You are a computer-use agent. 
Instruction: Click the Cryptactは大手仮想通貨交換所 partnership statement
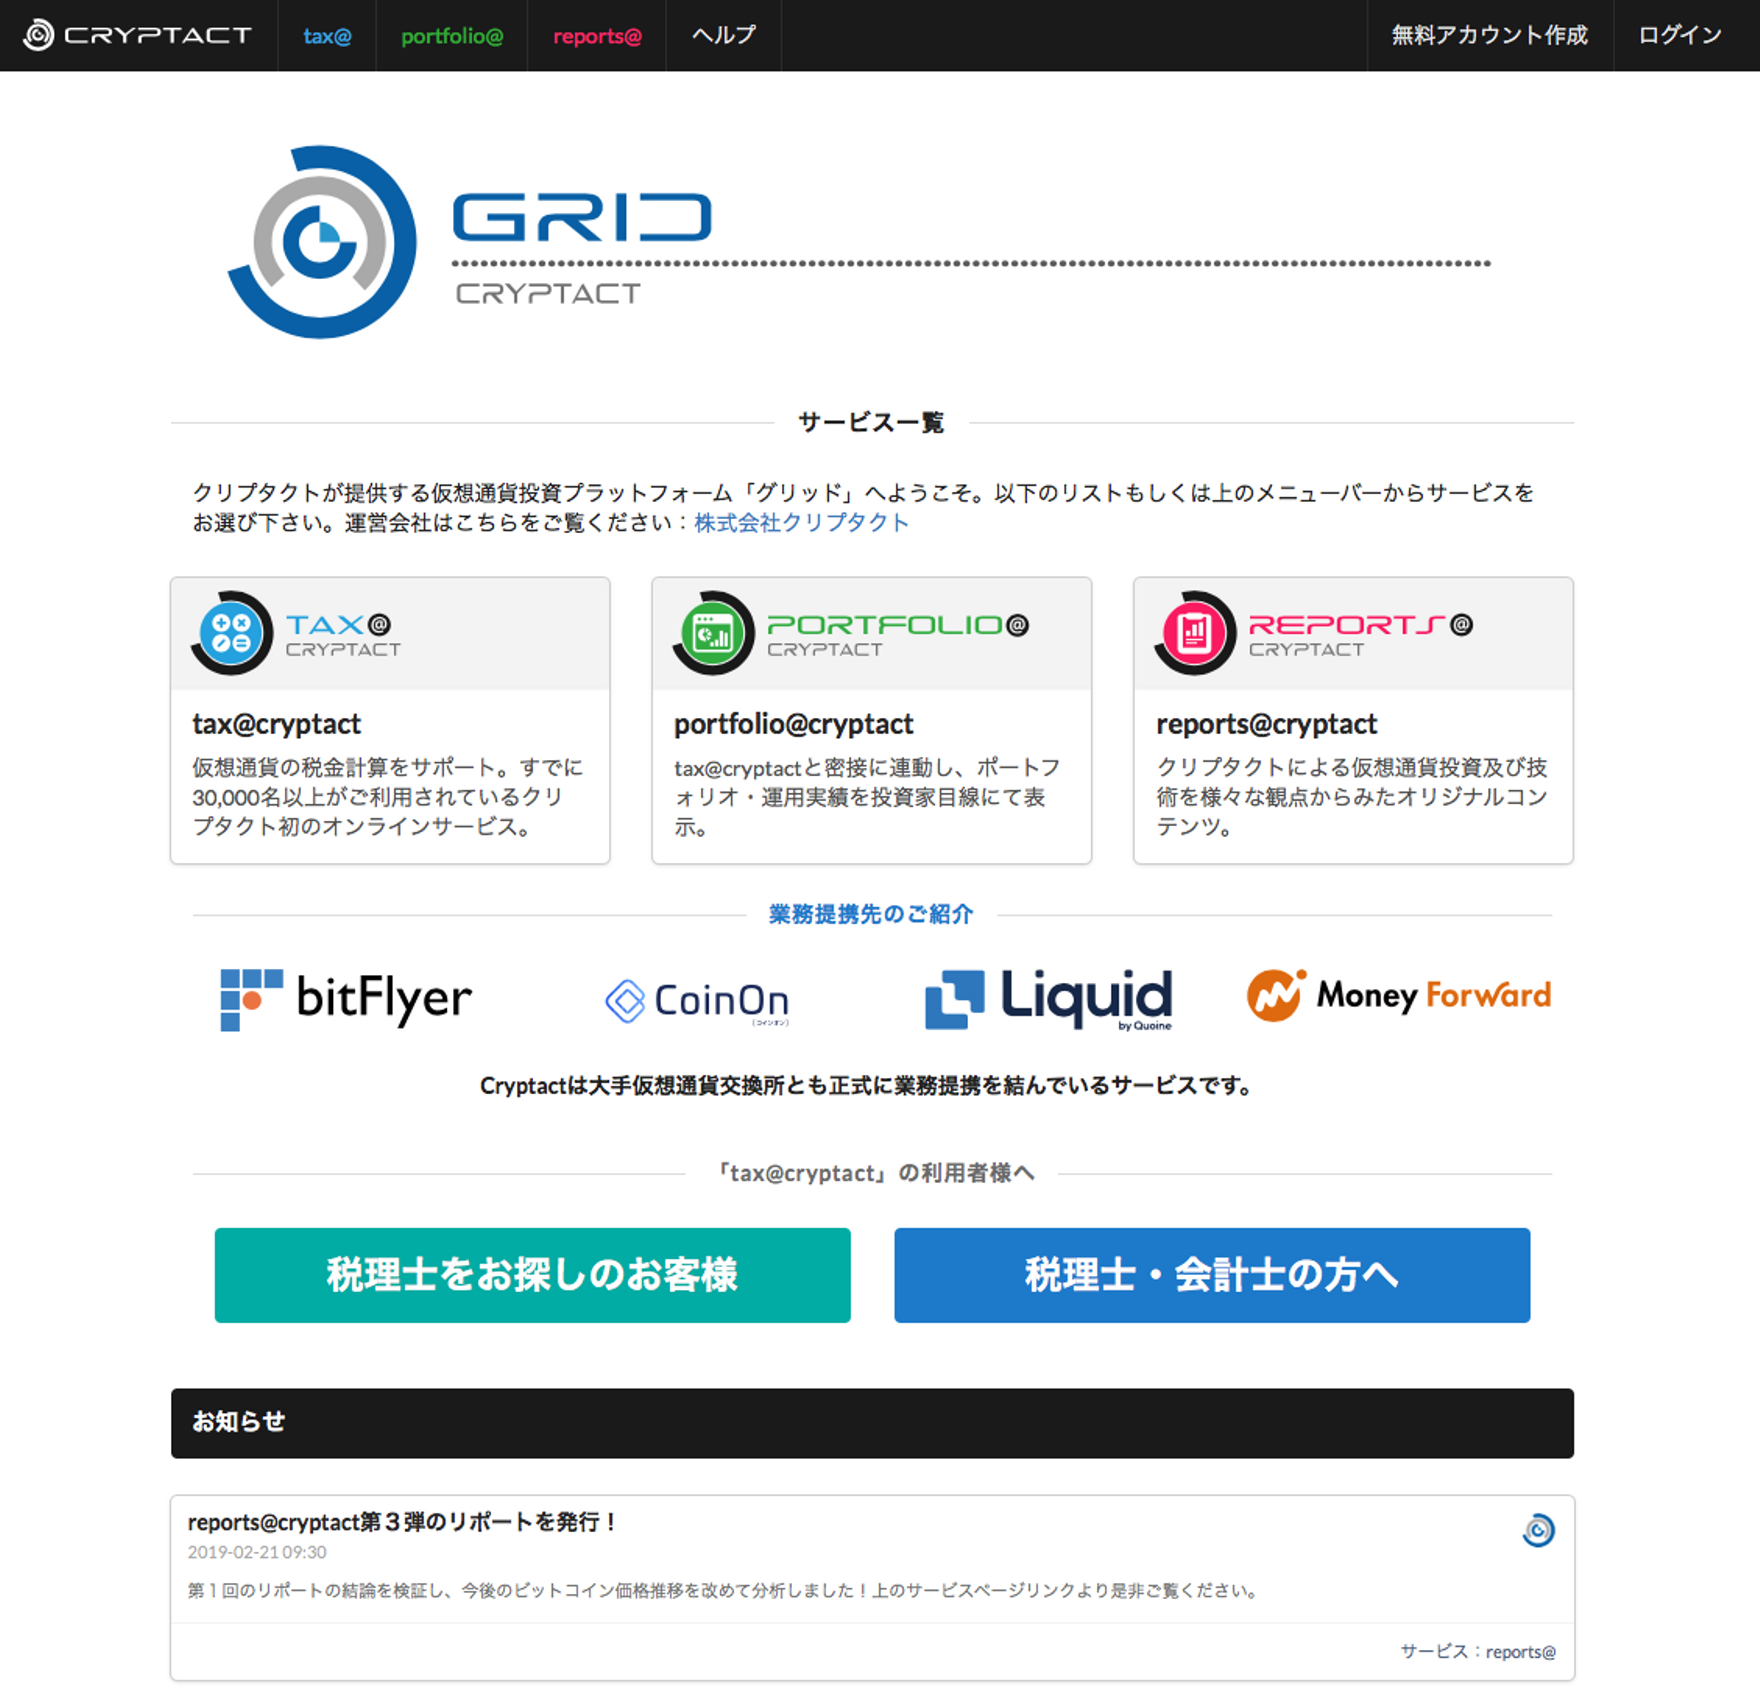(x=868, y=1086)
